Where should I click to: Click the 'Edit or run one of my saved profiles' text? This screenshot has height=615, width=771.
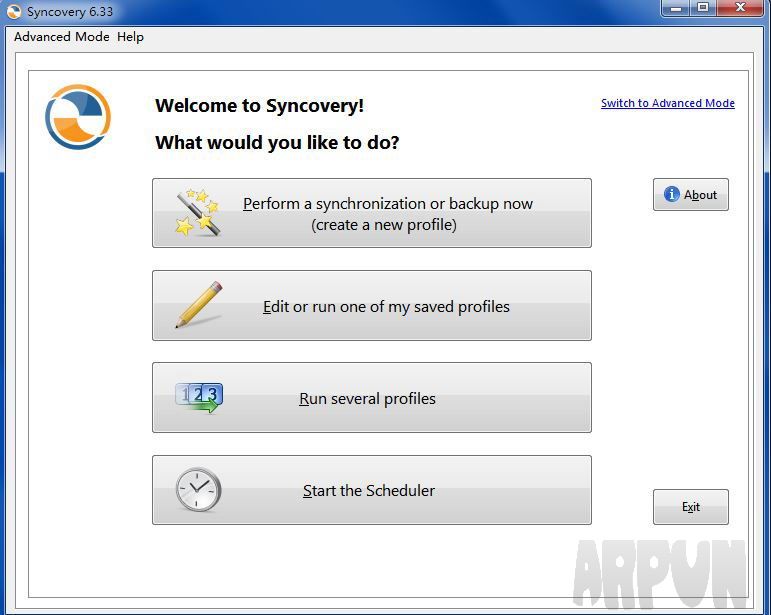[x=386, y=307]
